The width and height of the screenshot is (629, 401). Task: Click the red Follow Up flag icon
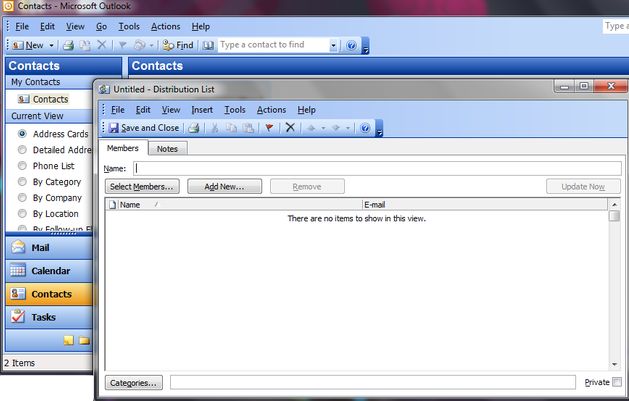270,128
